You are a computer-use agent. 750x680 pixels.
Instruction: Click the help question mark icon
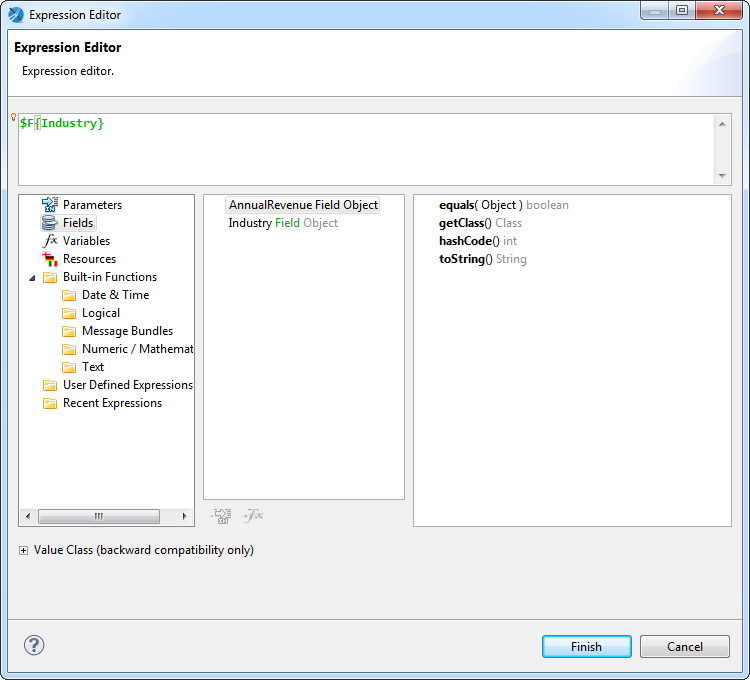34,645
